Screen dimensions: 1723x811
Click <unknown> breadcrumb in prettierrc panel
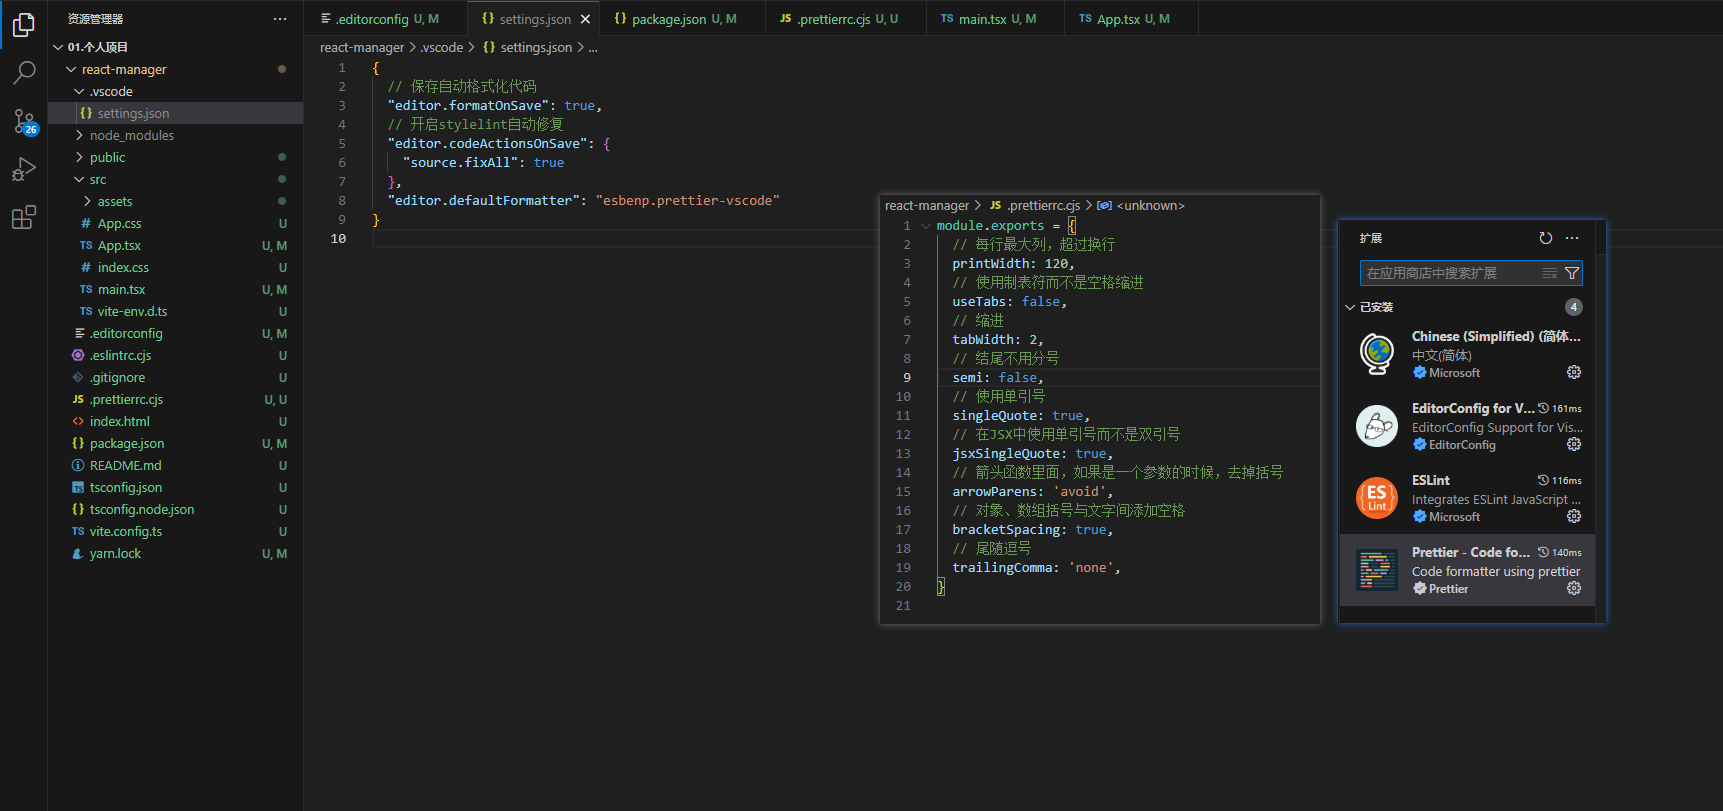[1150, 206]
